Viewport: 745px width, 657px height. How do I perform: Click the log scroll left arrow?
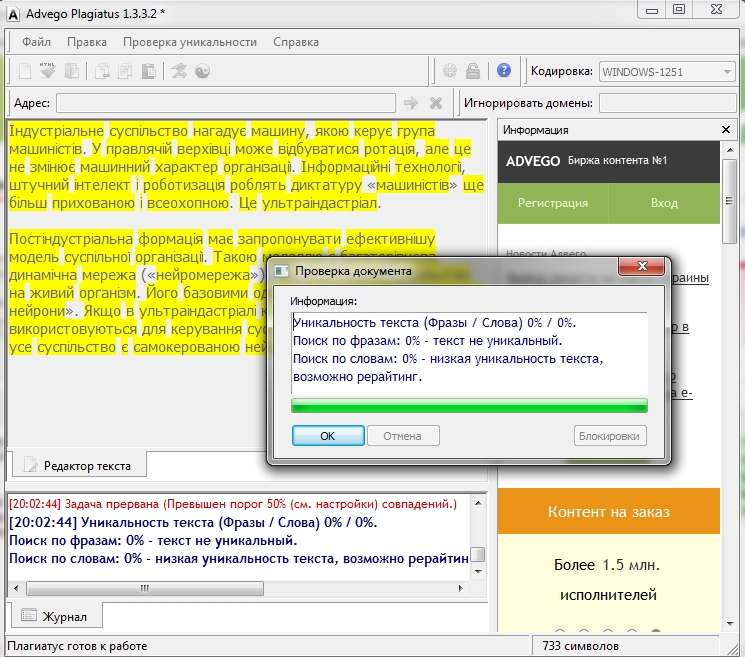point(16,588)
